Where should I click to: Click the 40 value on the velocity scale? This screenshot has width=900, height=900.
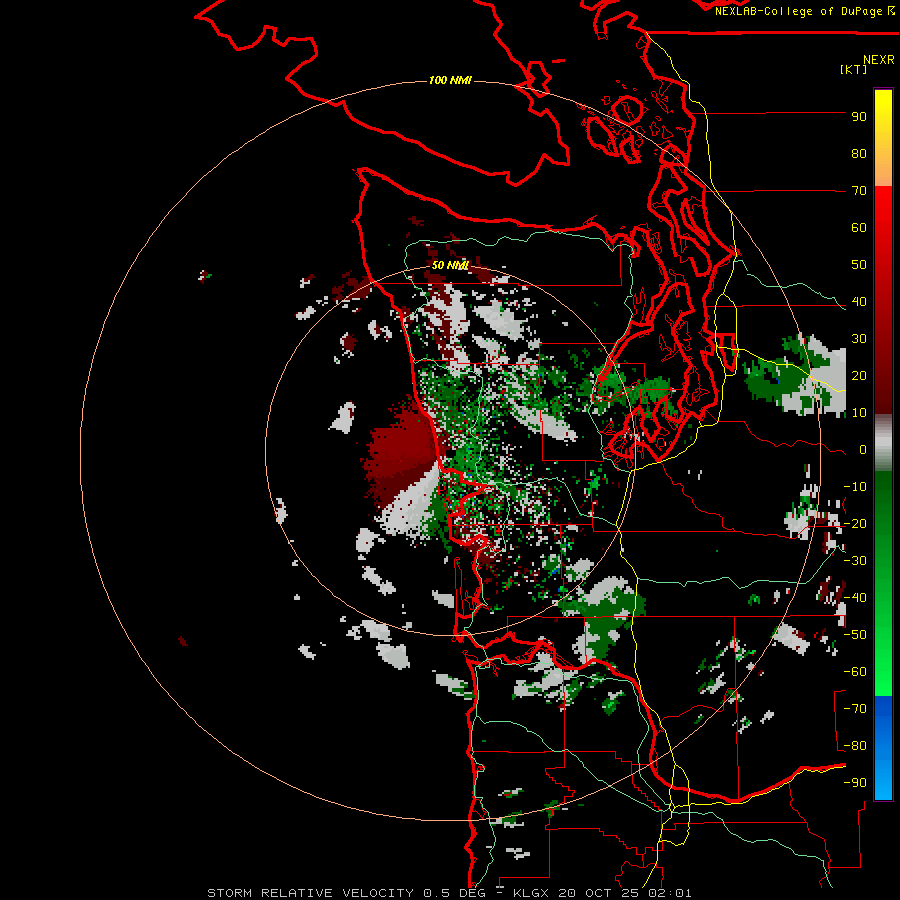[x=859, y=302]
